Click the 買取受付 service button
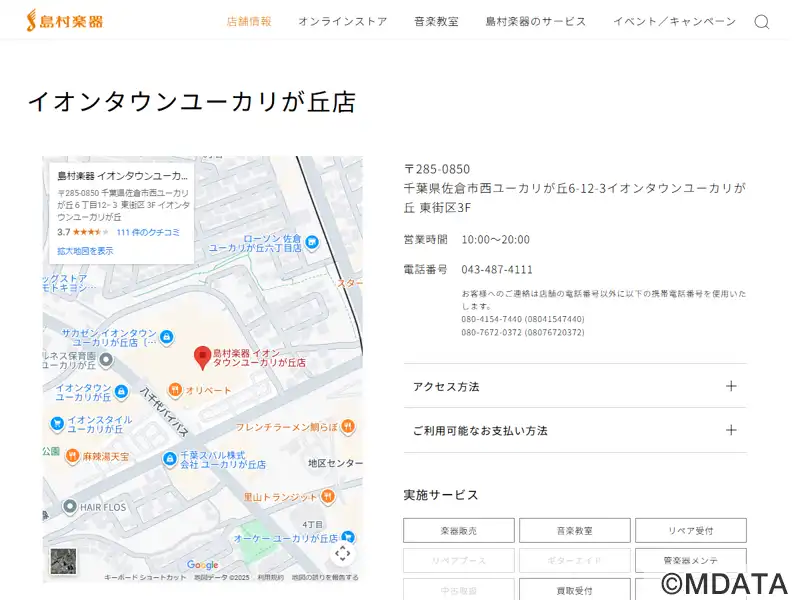 (574, 590)
